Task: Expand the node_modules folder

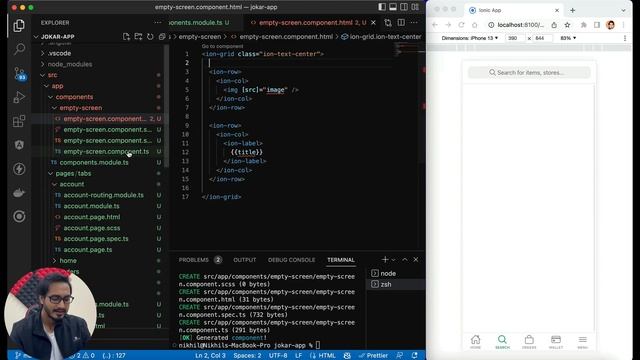Action: pyautogui.click(x=69, y=64)
